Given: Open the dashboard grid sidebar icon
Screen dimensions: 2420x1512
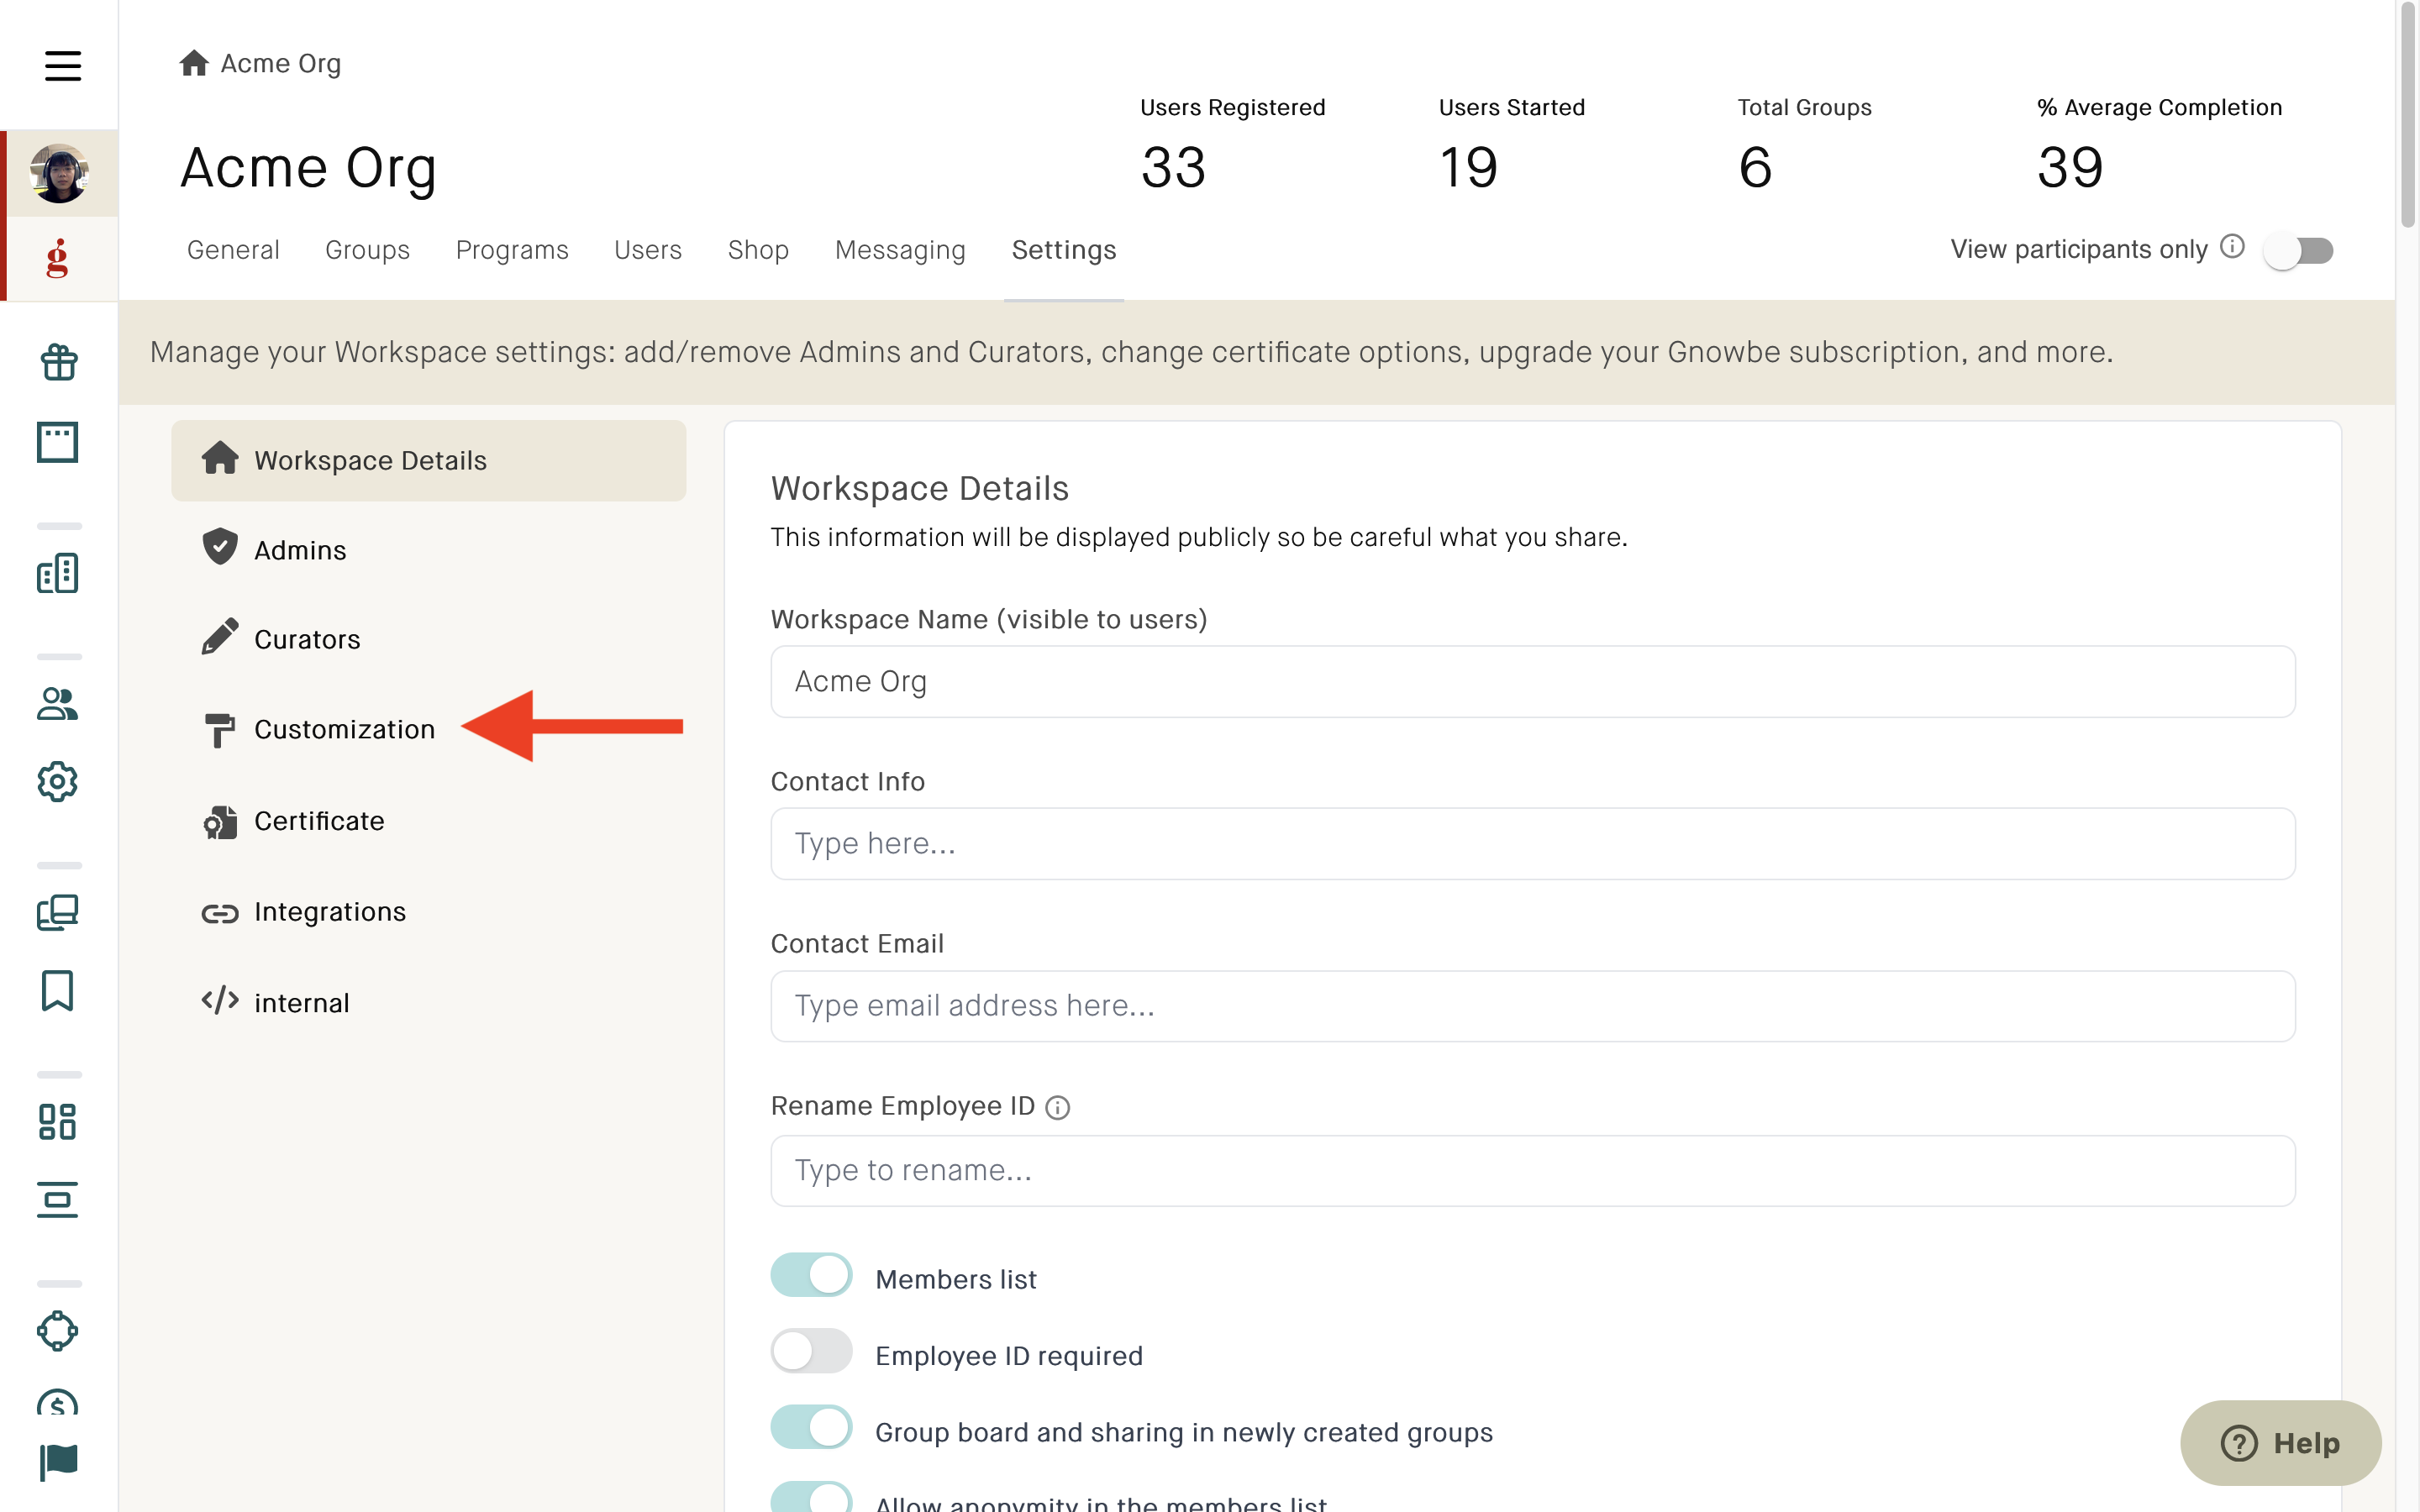Looking at the screenshot, I should click(x=58, y=1122).
